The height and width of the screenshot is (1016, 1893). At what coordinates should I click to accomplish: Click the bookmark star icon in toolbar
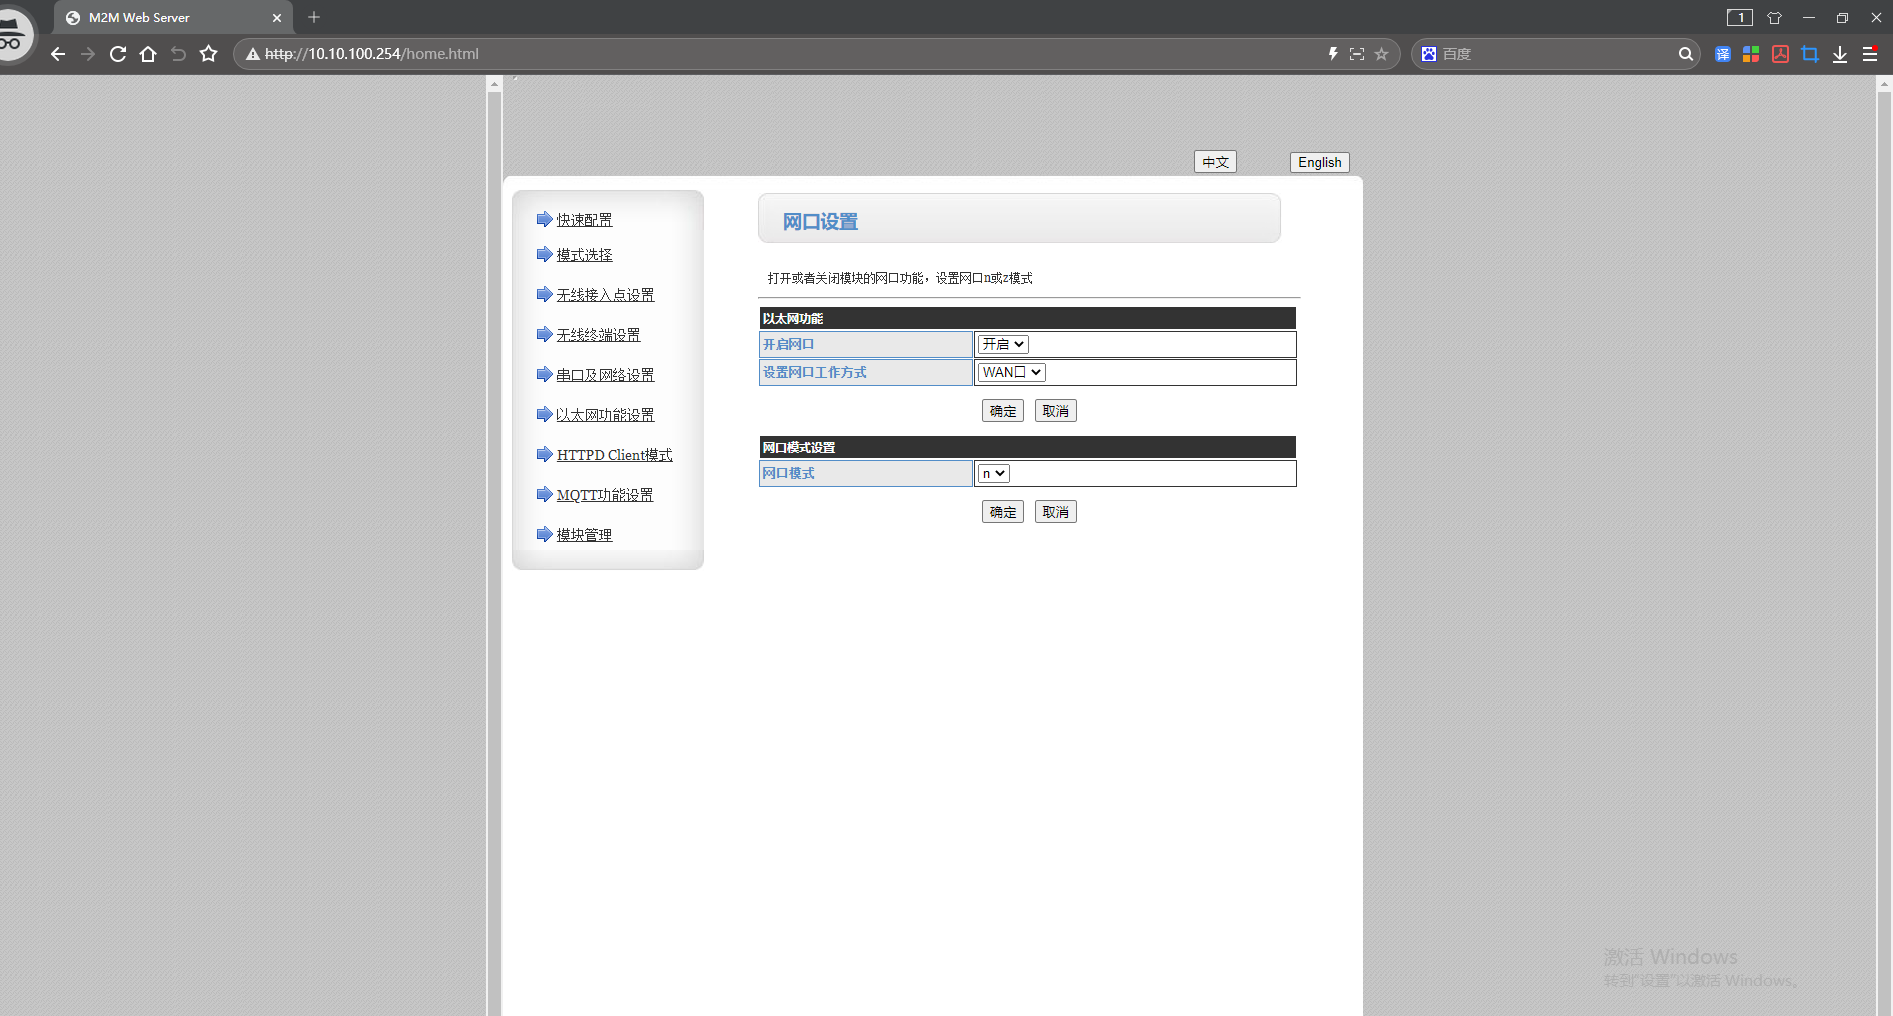(x=208, y=54)
